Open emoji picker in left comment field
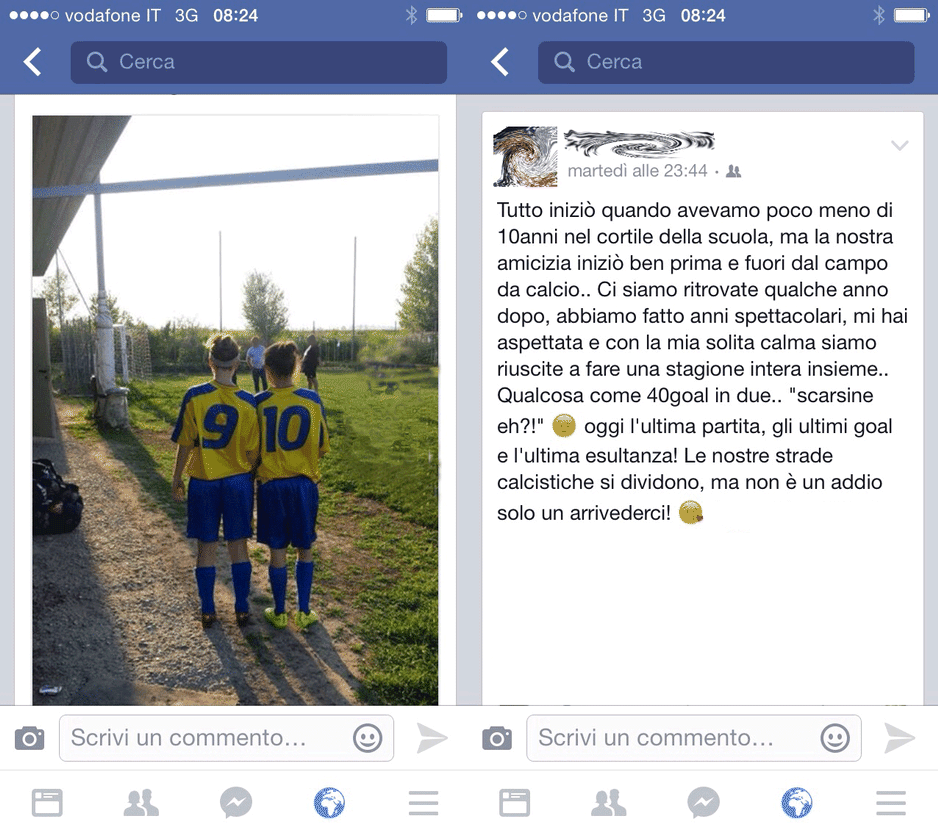The width and height of the screenshot is (938, 835). [367, 738]
